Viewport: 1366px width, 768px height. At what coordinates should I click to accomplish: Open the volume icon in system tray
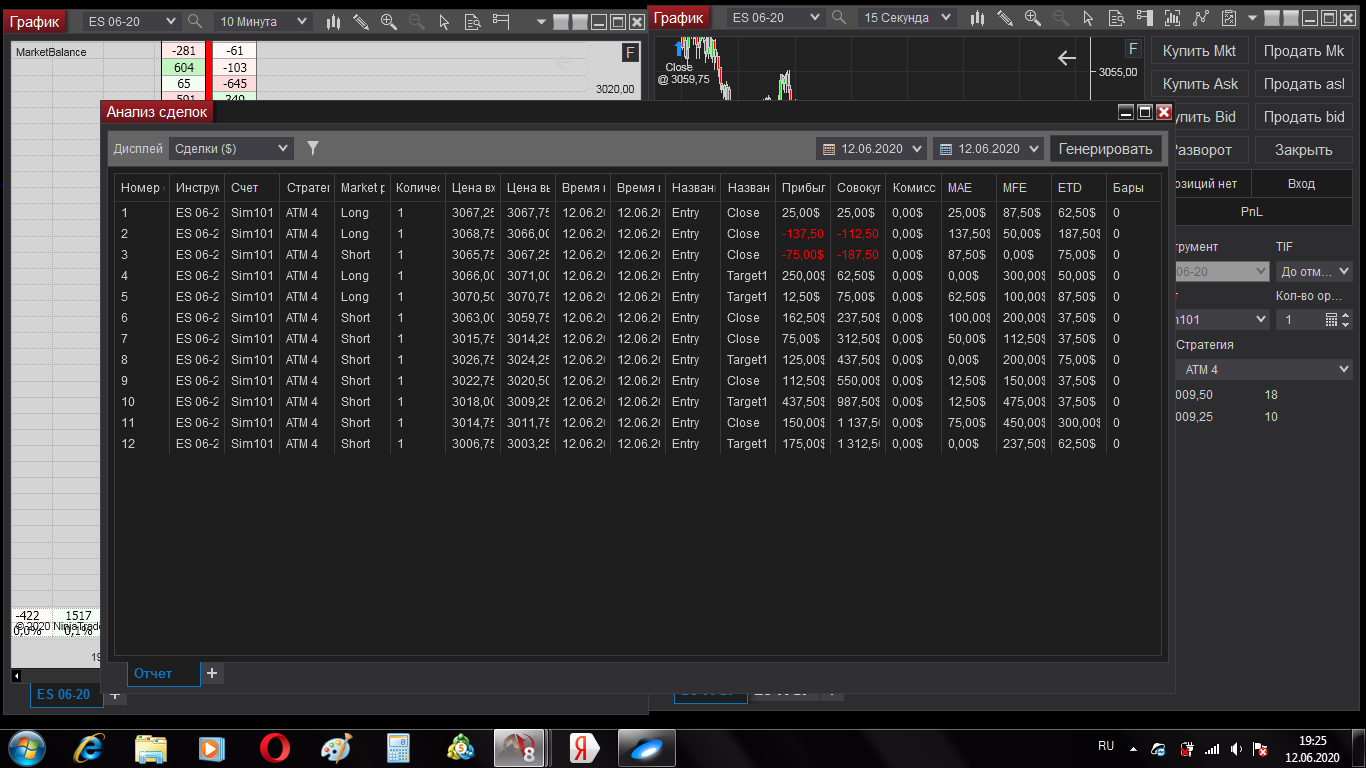pyautogui.click(x=1237, y=748)
